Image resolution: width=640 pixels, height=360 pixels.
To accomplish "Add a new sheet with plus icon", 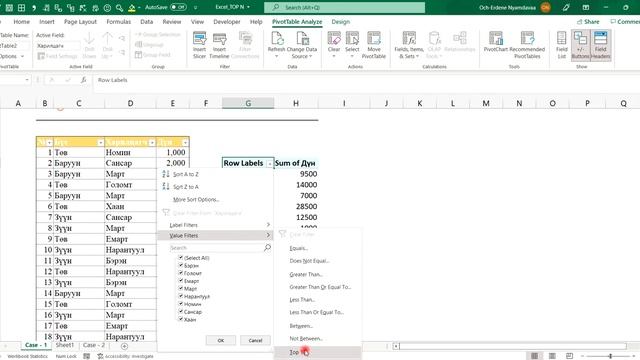I will point(124,346).
